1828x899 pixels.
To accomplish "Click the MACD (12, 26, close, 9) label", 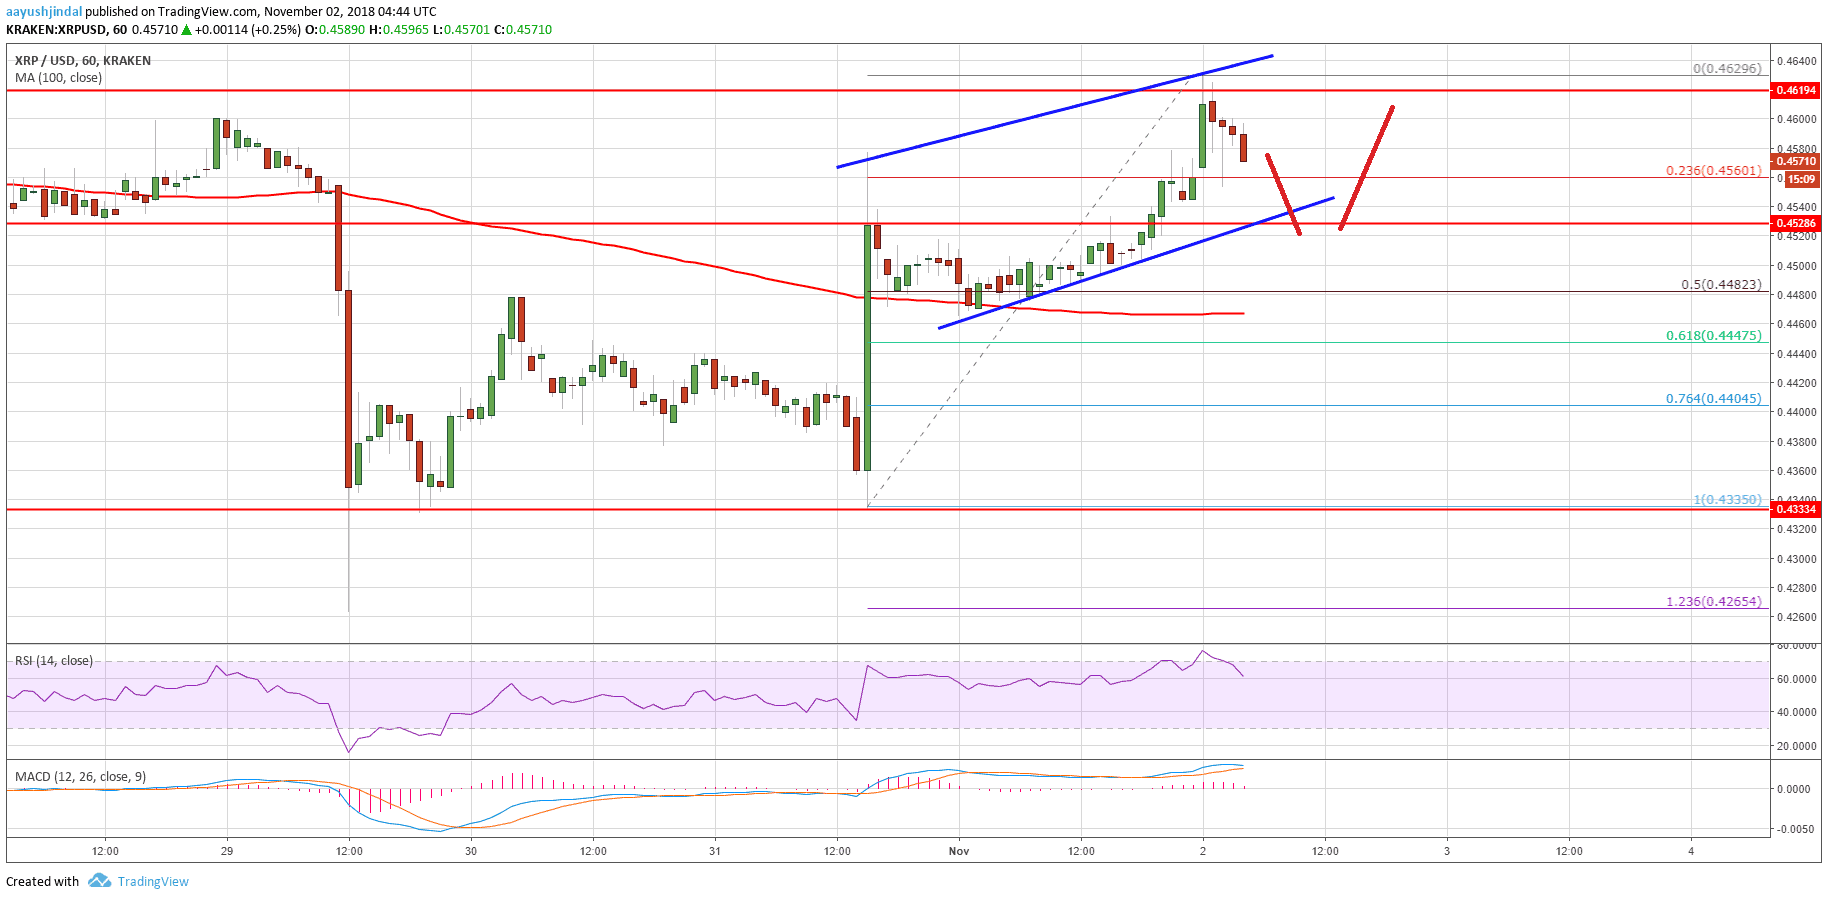I will coord(80,777).
